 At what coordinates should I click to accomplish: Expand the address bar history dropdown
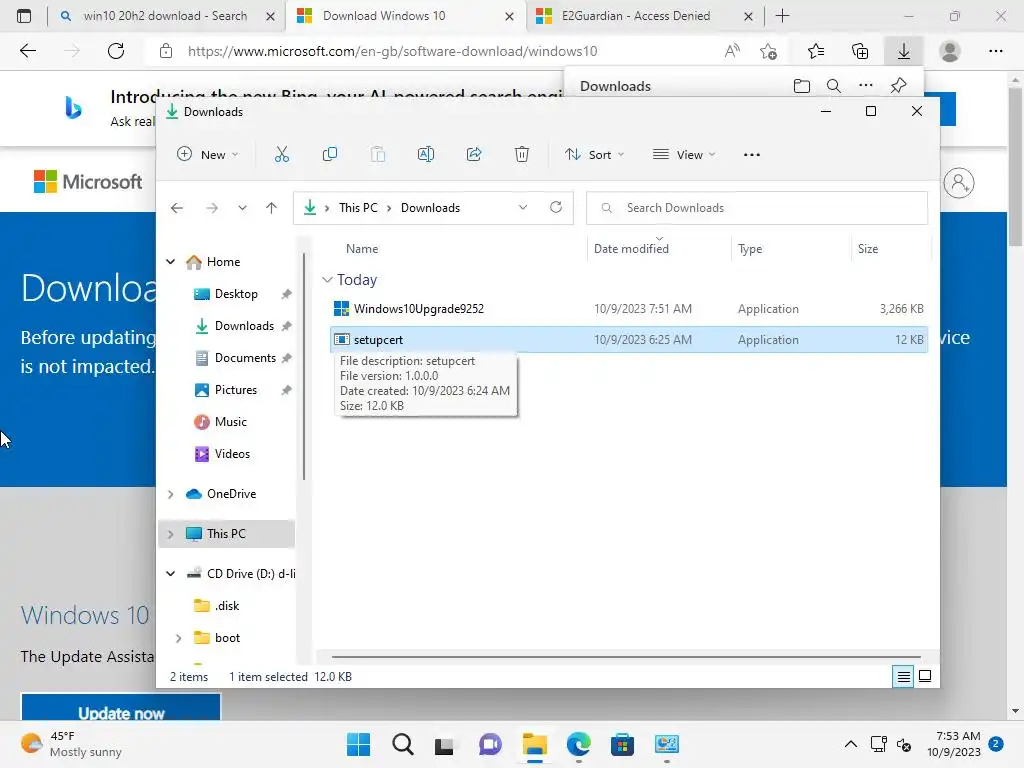(x=523, y=207)
